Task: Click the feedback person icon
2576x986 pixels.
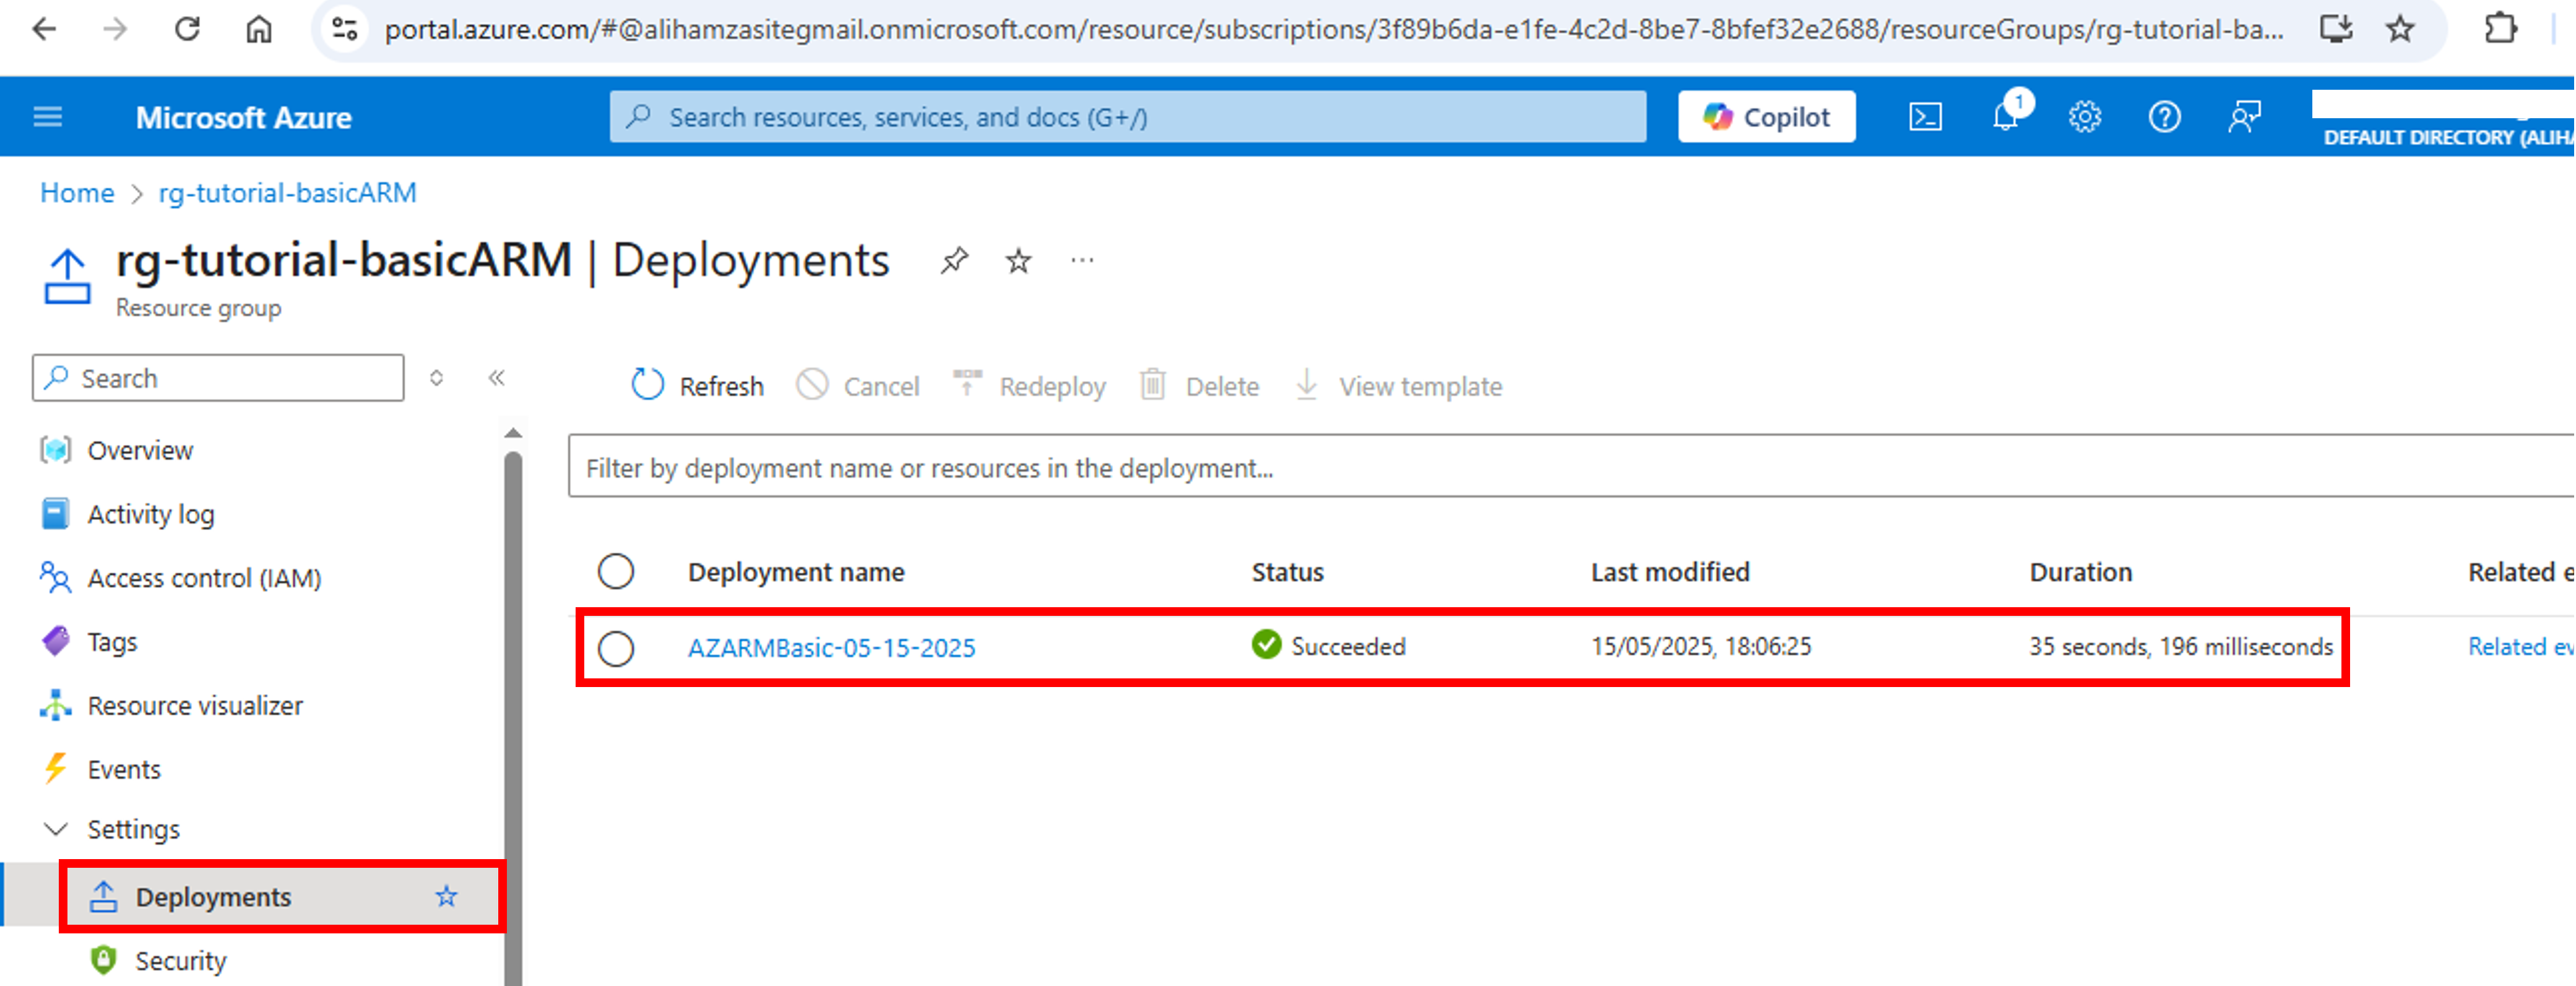Action: (x=2245, y=117)
